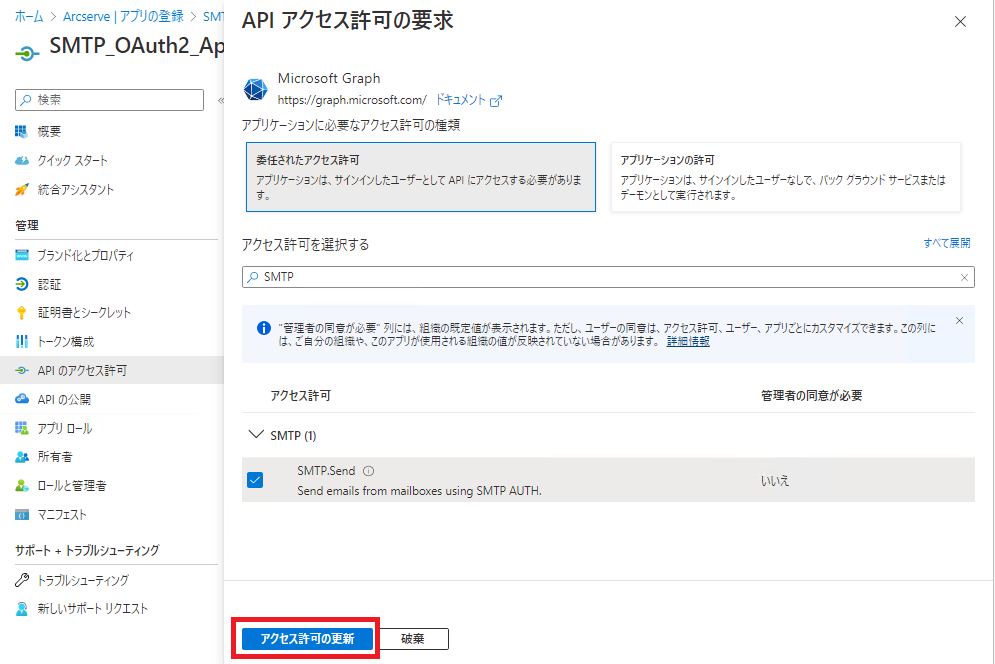Go to ホーム breadcrumb link

point(29,17)
